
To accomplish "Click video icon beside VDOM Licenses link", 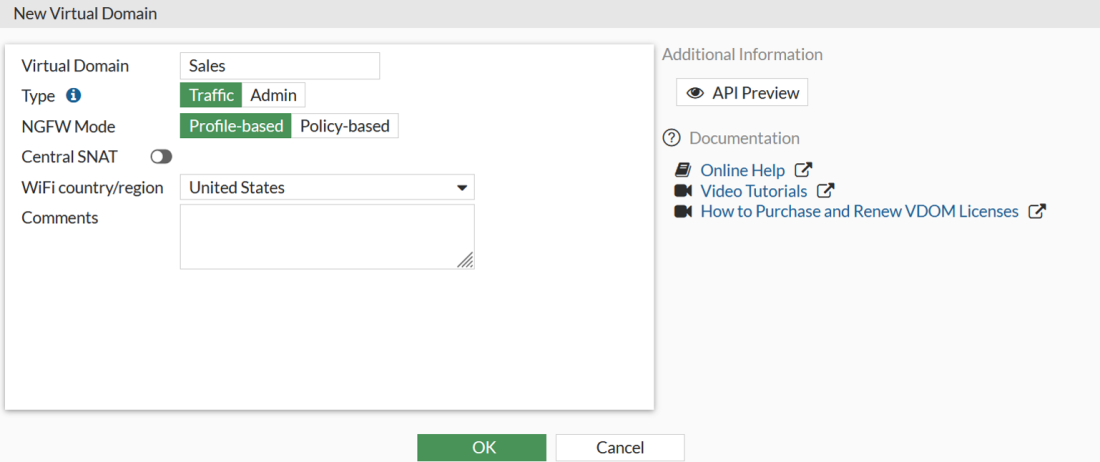I will [683, 212].
